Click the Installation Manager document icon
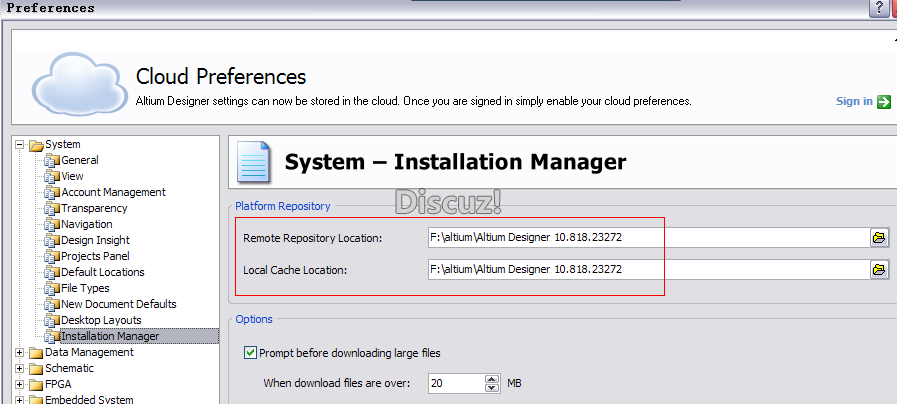Viewport: 897px width, 404px height. pos(253,161)
